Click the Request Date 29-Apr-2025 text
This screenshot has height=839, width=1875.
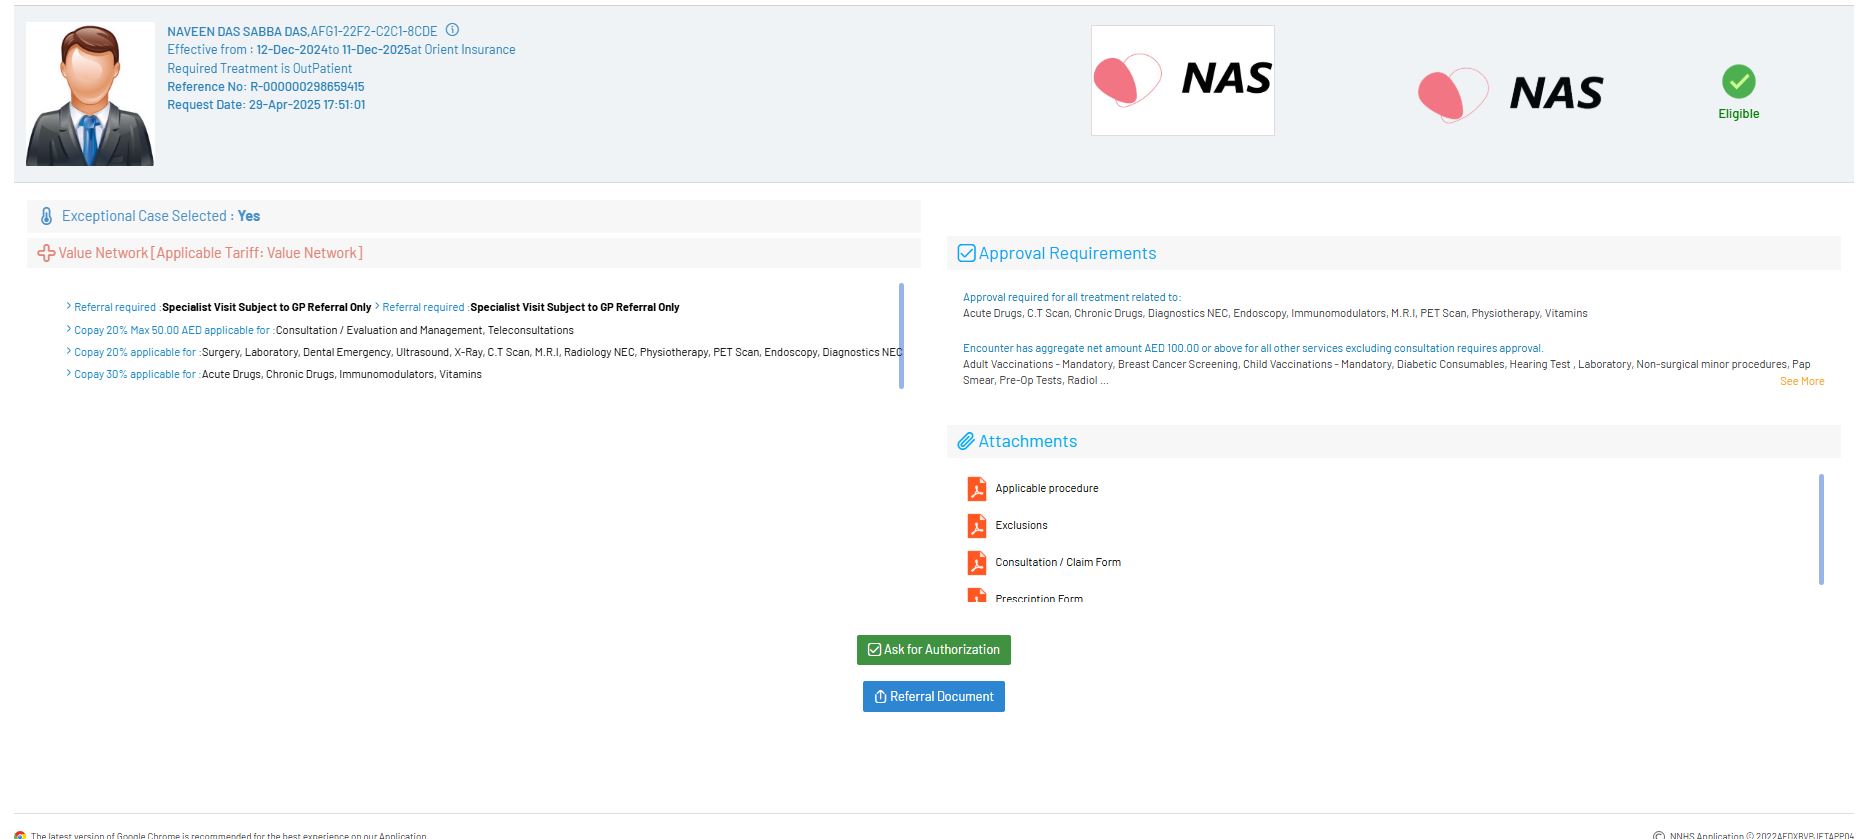point(266,105)
